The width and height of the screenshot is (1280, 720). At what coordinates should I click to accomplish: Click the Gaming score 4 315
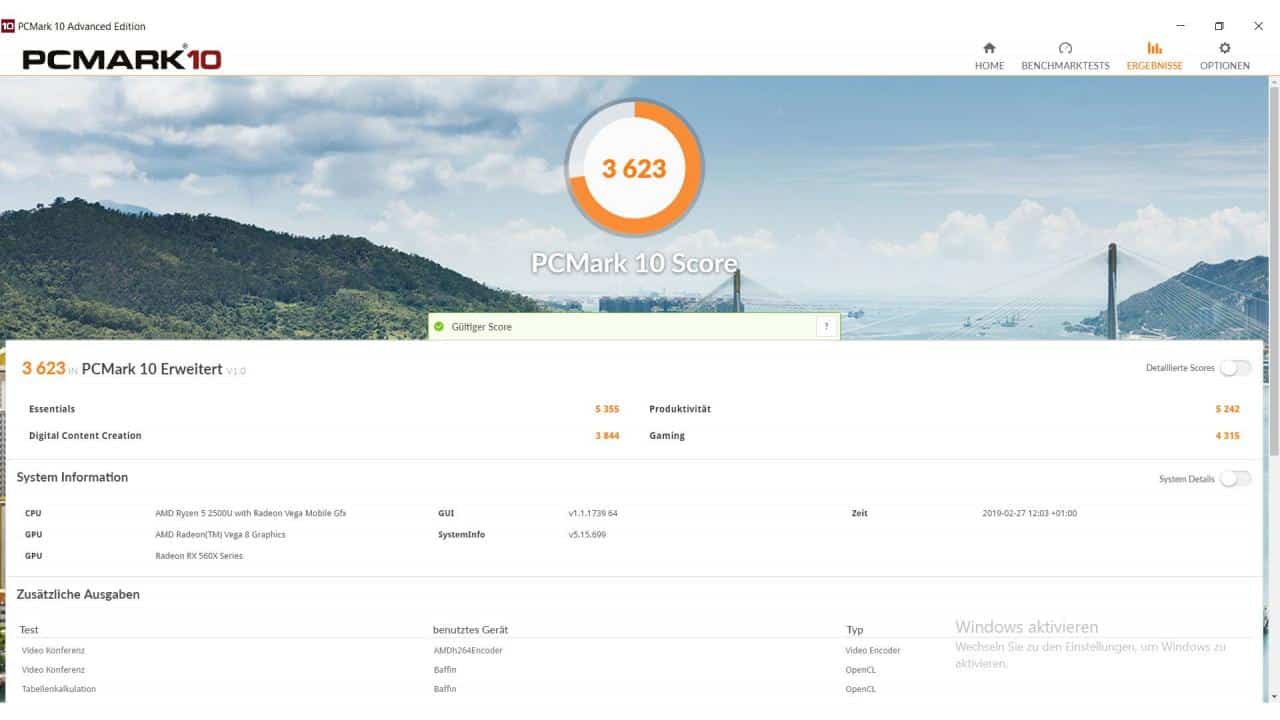click(1229, 435)
